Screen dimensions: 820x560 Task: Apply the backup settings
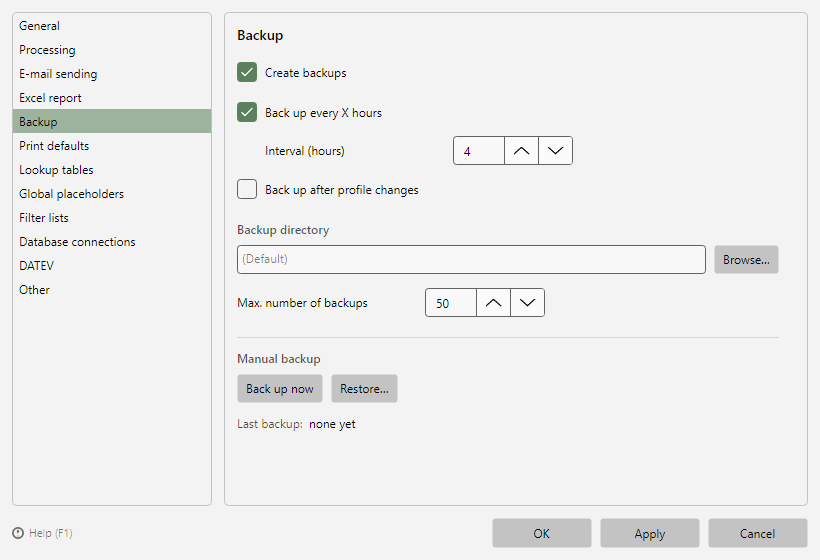[650, 533]
